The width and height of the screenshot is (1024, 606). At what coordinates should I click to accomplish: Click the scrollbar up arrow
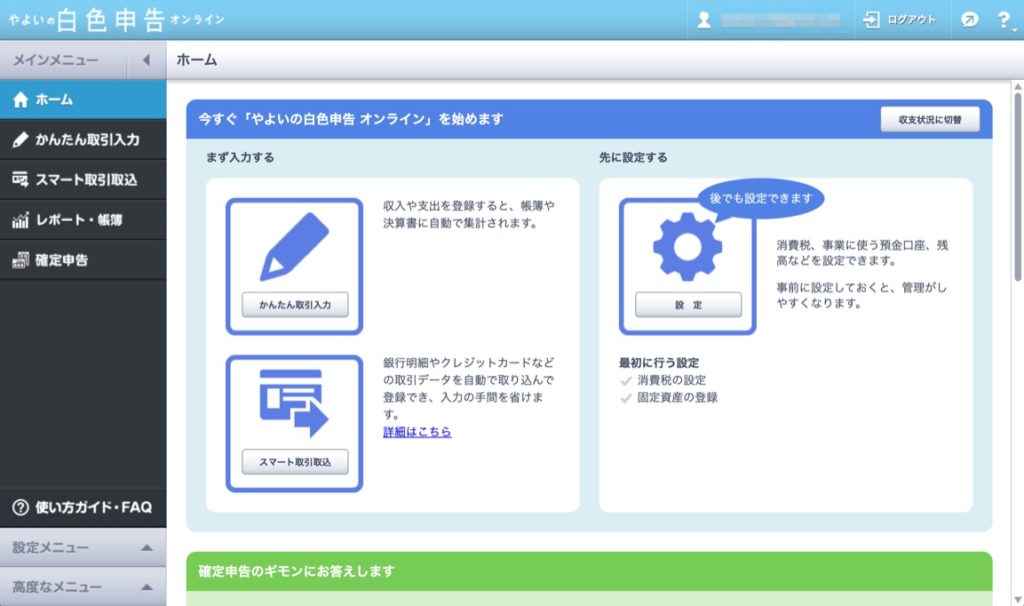[x=1017, y=86]
